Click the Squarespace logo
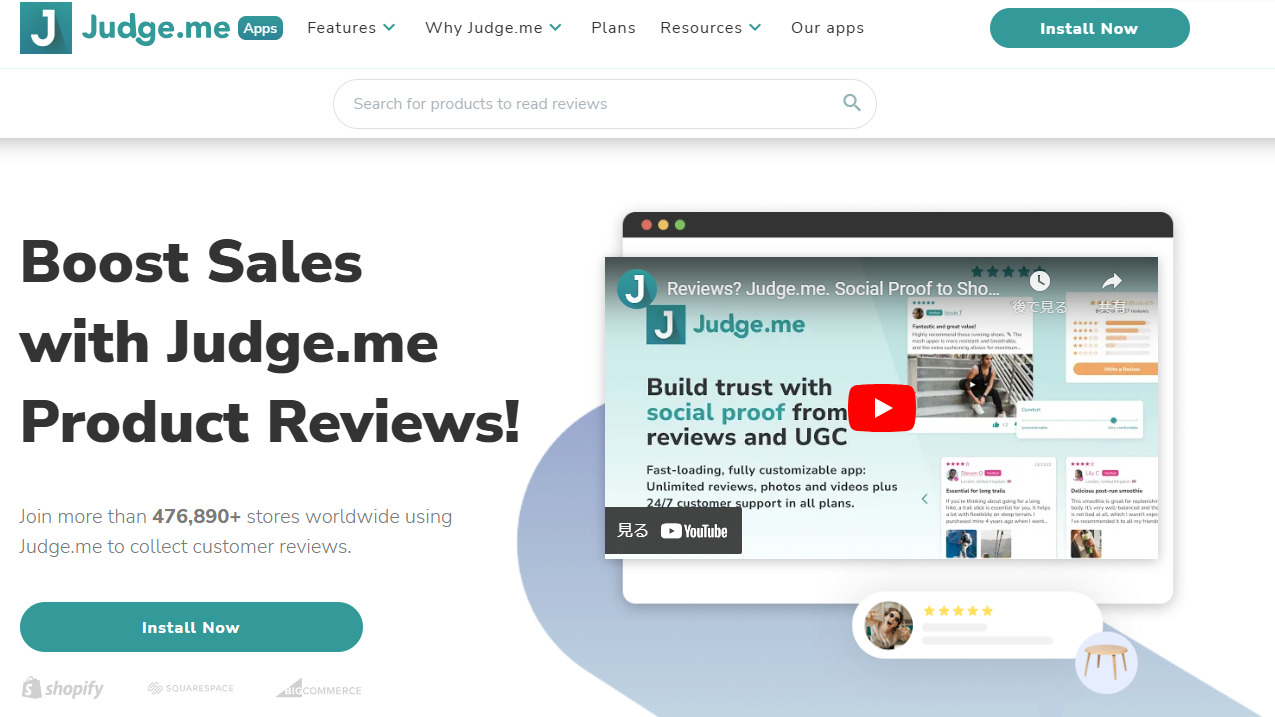This screenshot has width=1275, height=717. (x=190, y=688)
